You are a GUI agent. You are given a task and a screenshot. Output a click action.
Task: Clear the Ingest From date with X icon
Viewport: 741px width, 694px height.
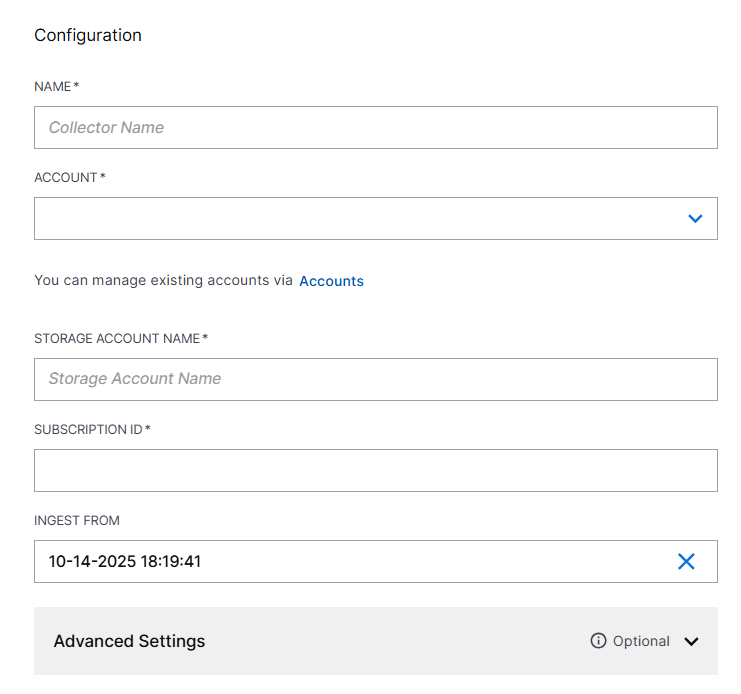(x=686, y=562)
